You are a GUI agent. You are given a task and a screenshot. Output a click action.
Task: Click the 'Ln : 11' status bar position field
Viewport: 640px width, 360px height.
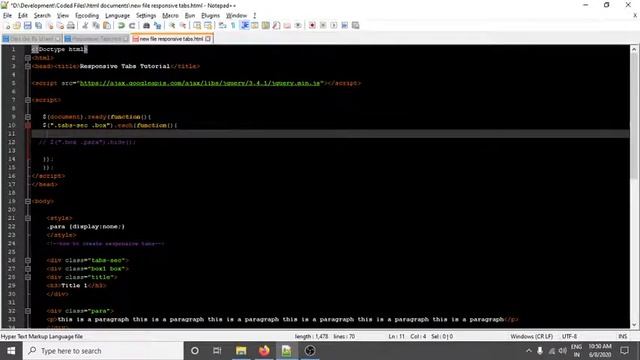coord(396,337)
